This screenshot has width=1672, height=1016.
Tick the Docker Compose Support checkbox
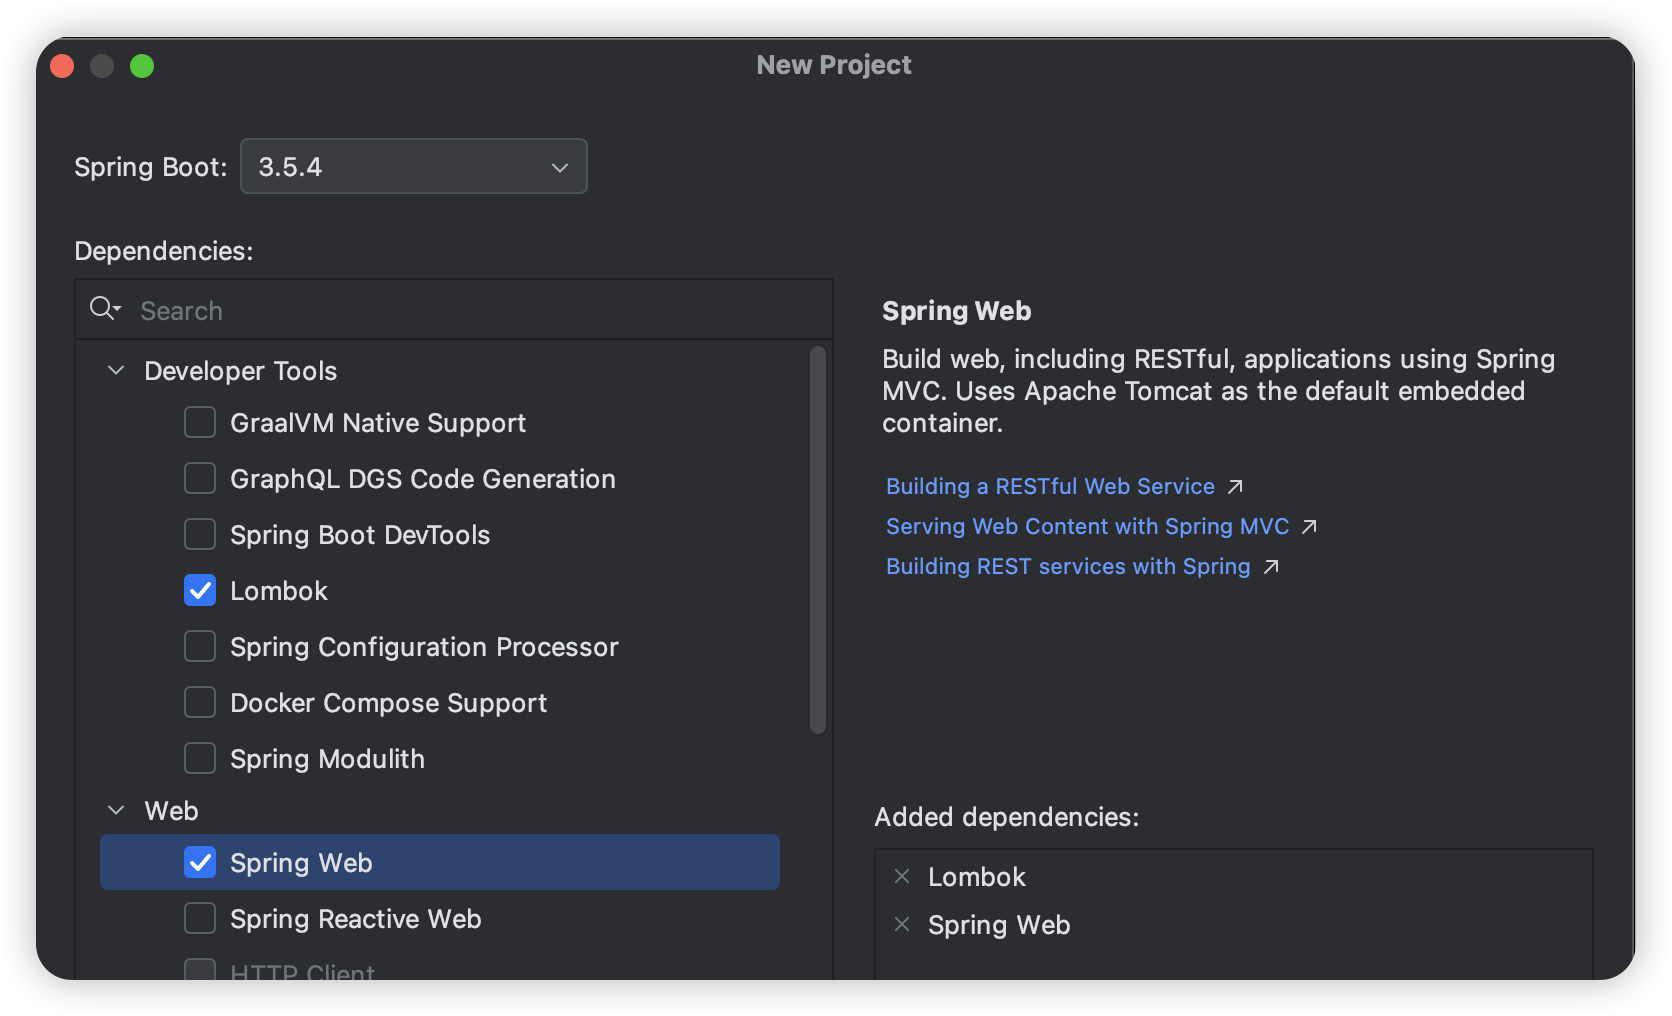tap(200, 703)
